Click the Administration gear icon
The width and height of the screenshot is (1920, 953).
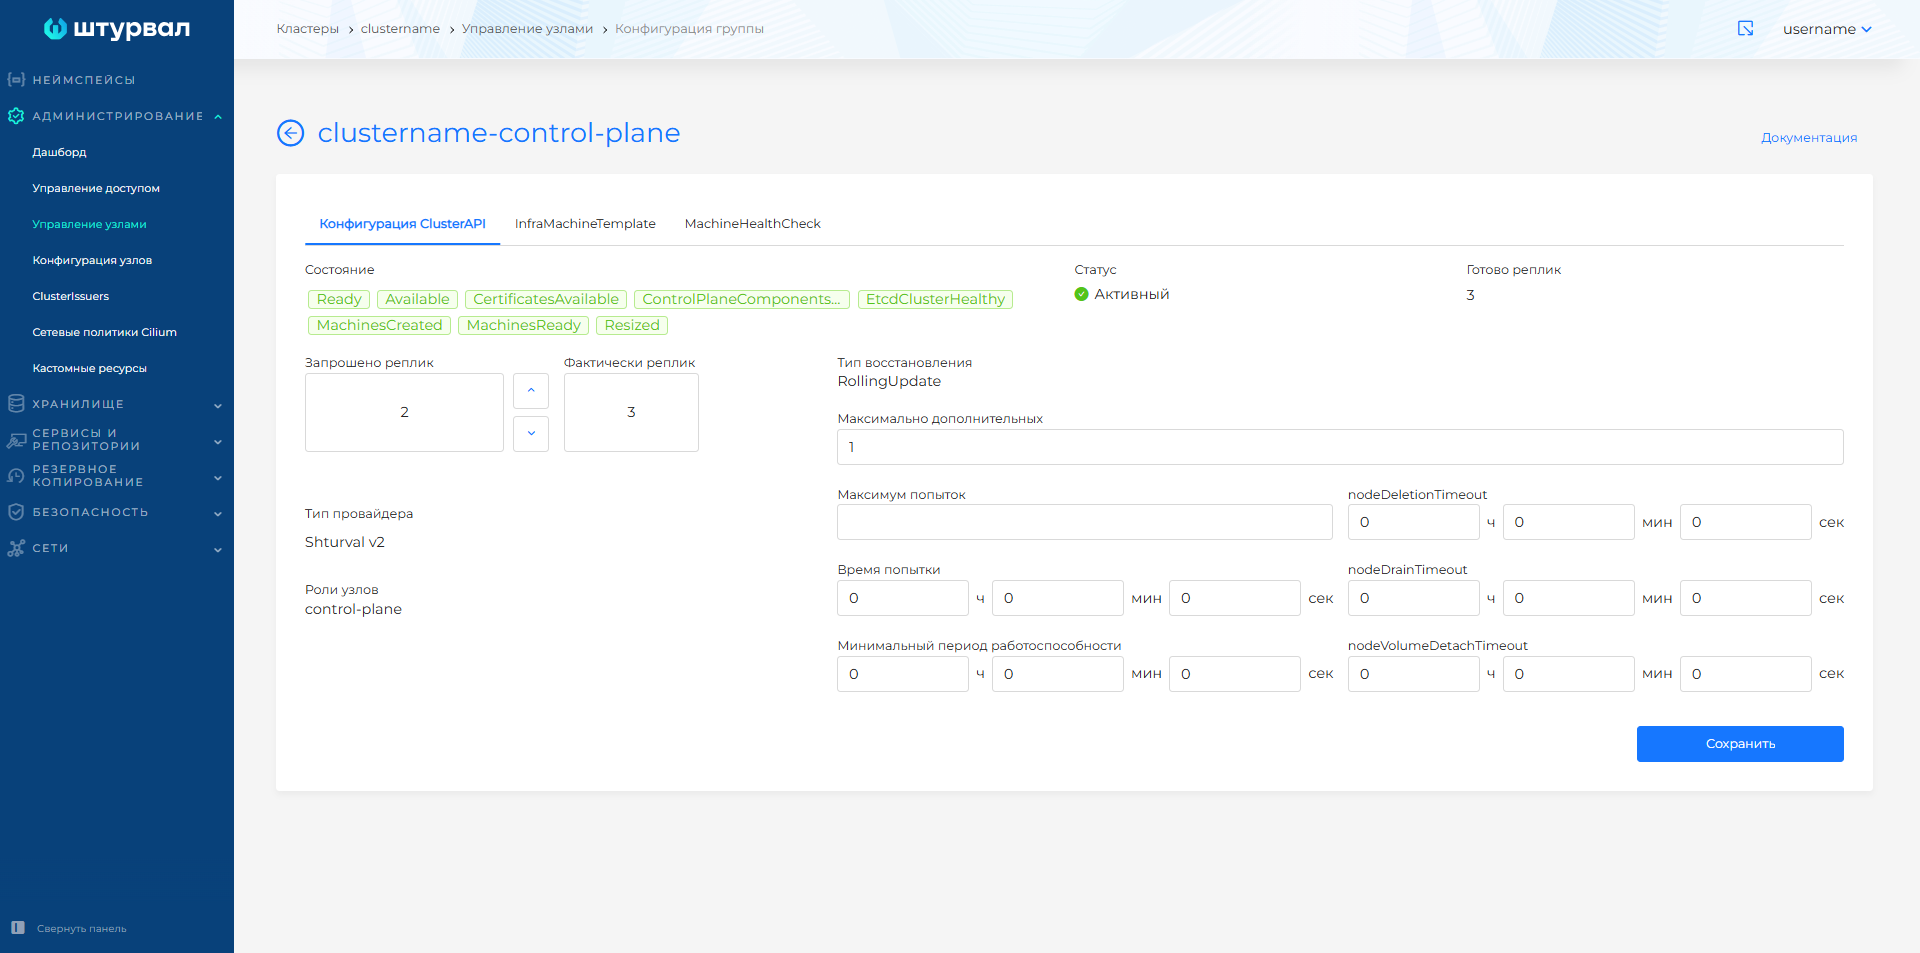(x=16, y=116)
